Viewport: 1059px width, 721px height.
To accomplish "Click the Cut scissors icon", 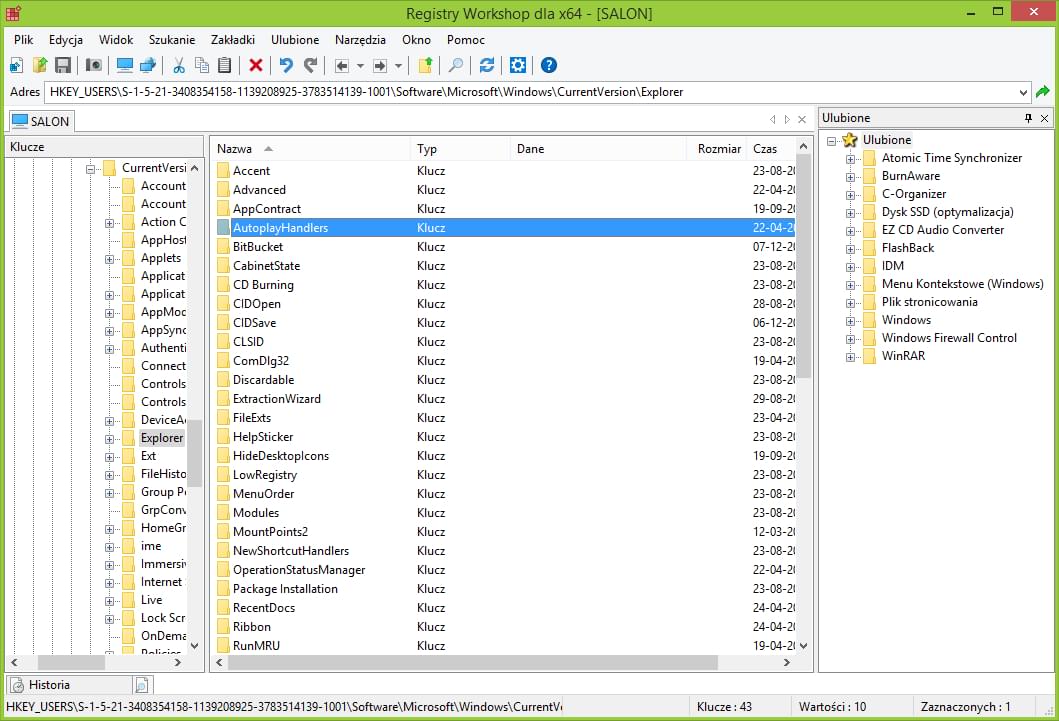I will pos(179,66).
